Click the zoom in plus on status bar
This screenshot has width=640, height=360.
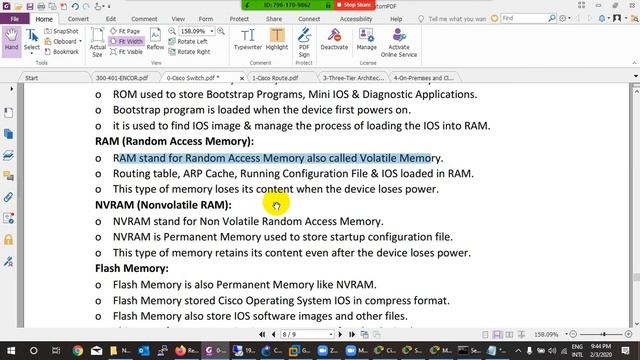pos(629,334)
